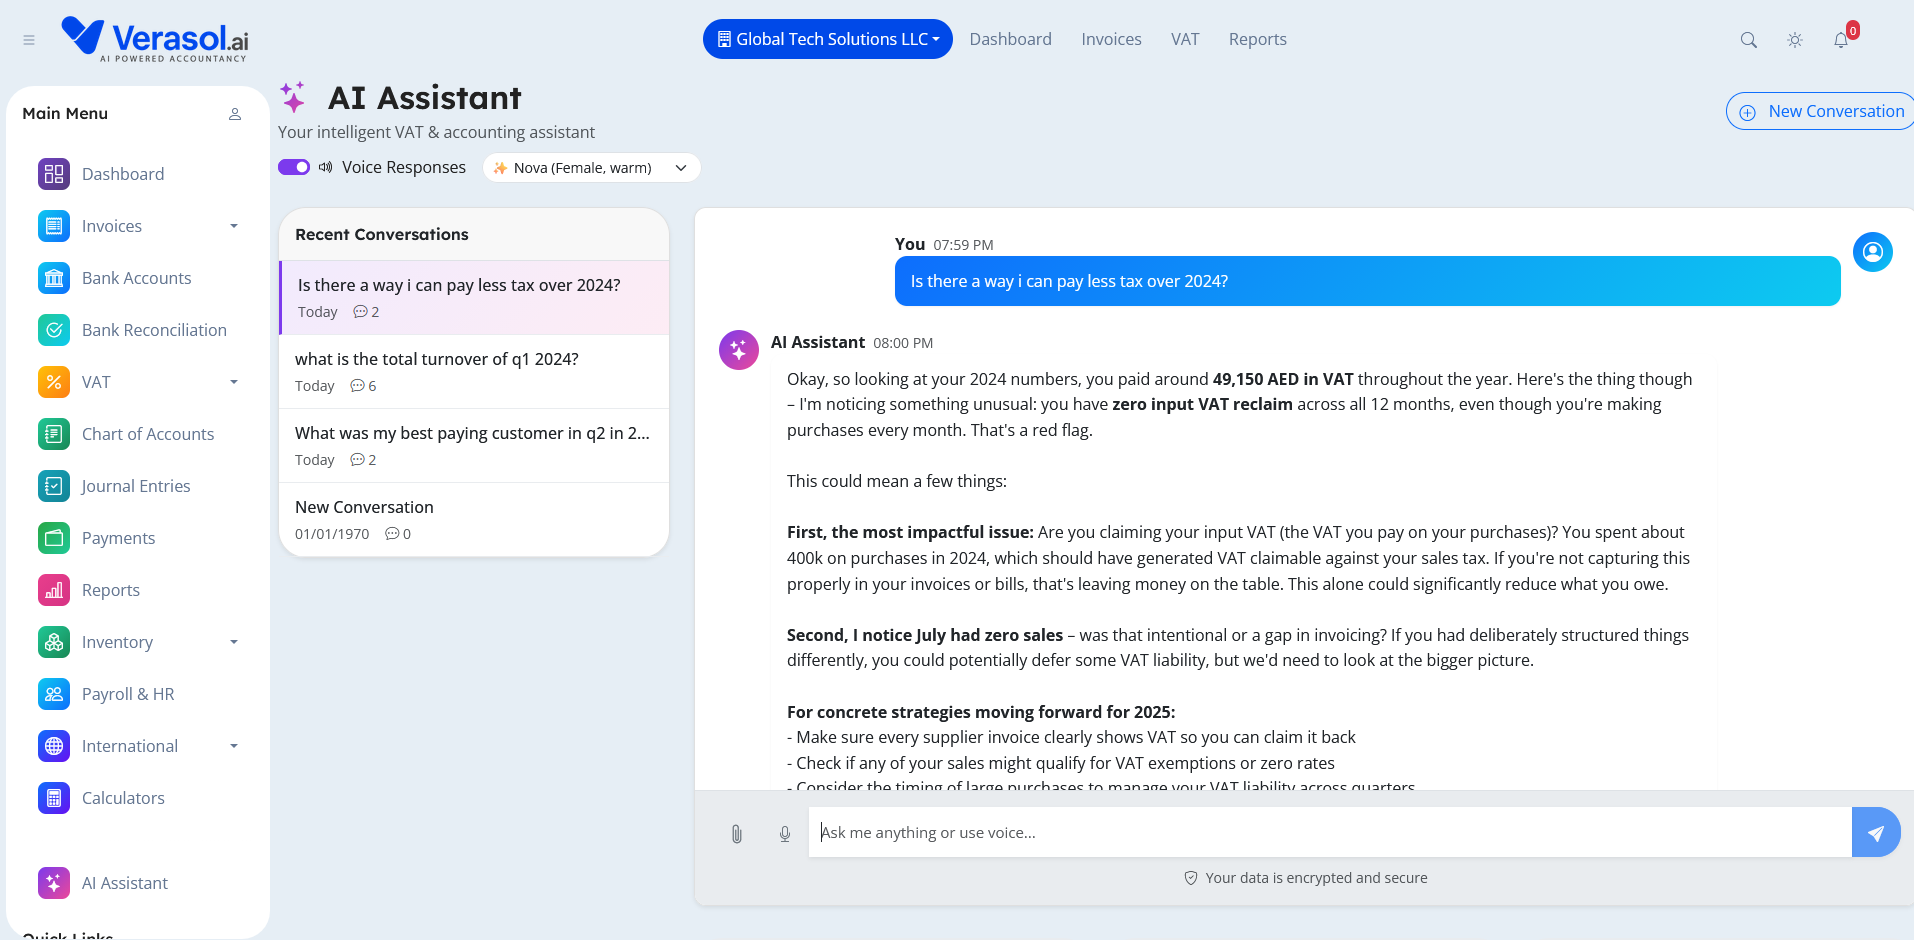Screen dimensions: 1914x940
Task: Select the Journal Entries sidebar icon
Action: (x=53, y=486)
